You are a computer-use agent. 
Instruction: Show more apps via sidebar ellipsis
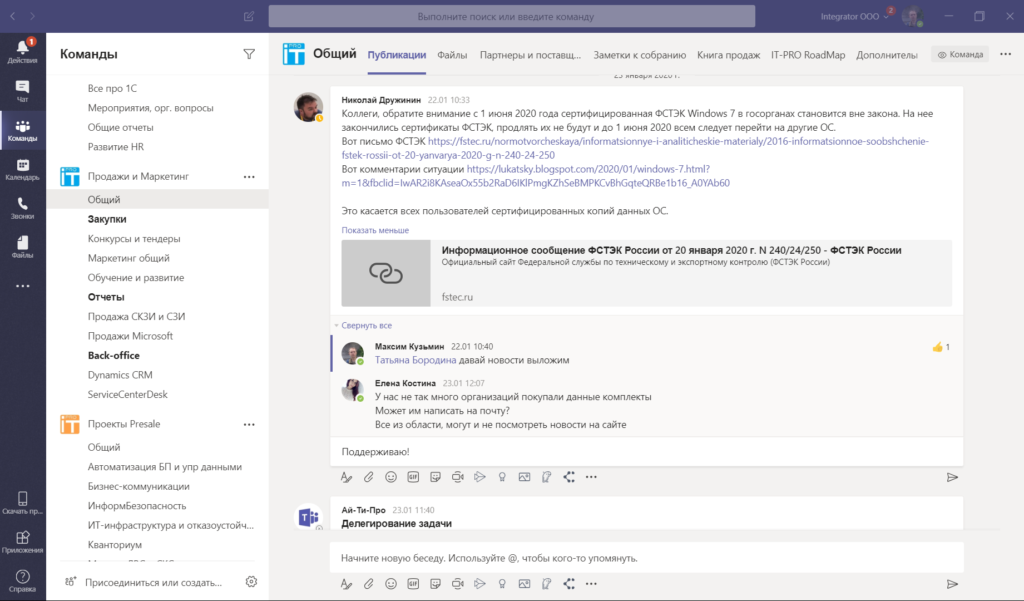click(22, 286)
